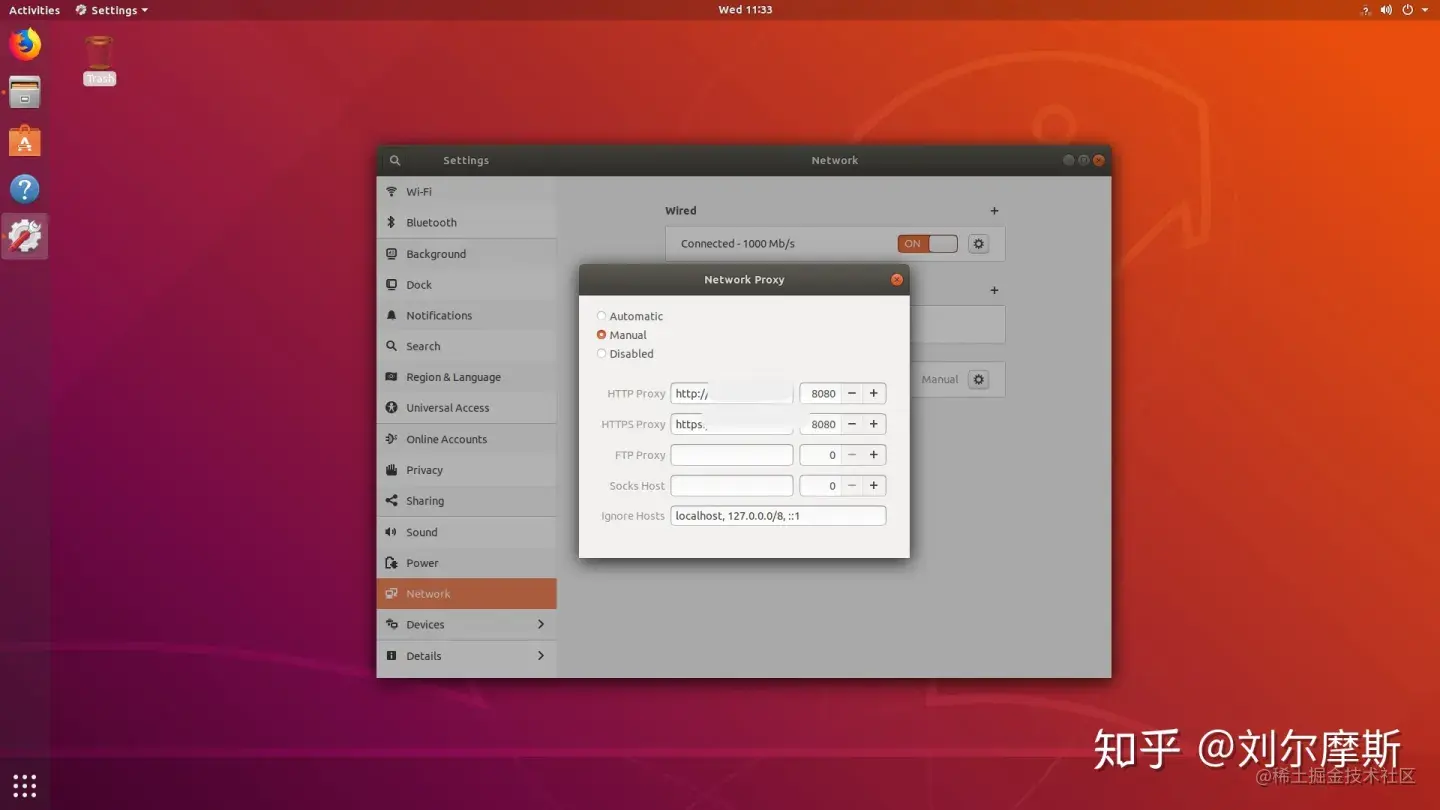1440x810 pixels.
Task: Open the power icon system menu
Action: [x=1408, y=10]
